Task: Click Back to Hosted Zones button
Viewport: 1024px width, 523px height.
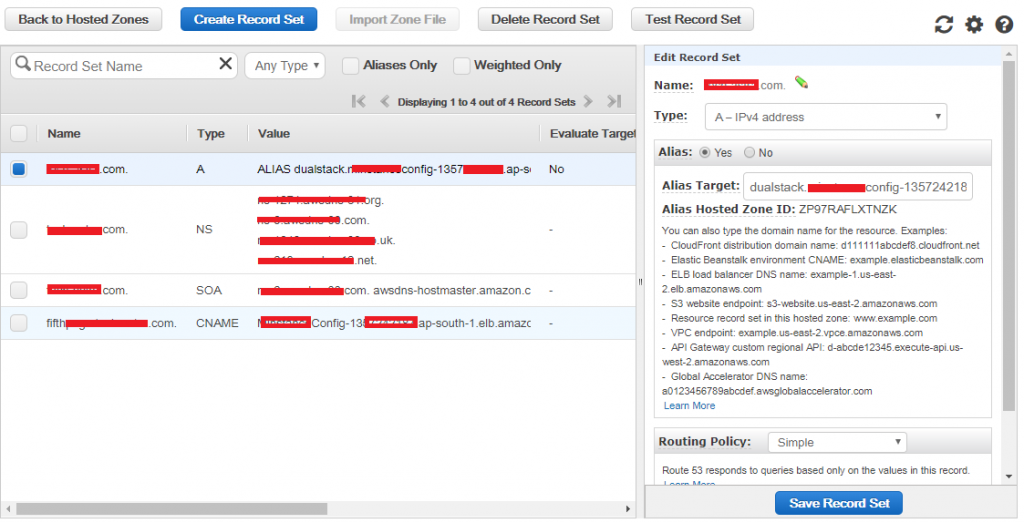Action: [84, 20]
